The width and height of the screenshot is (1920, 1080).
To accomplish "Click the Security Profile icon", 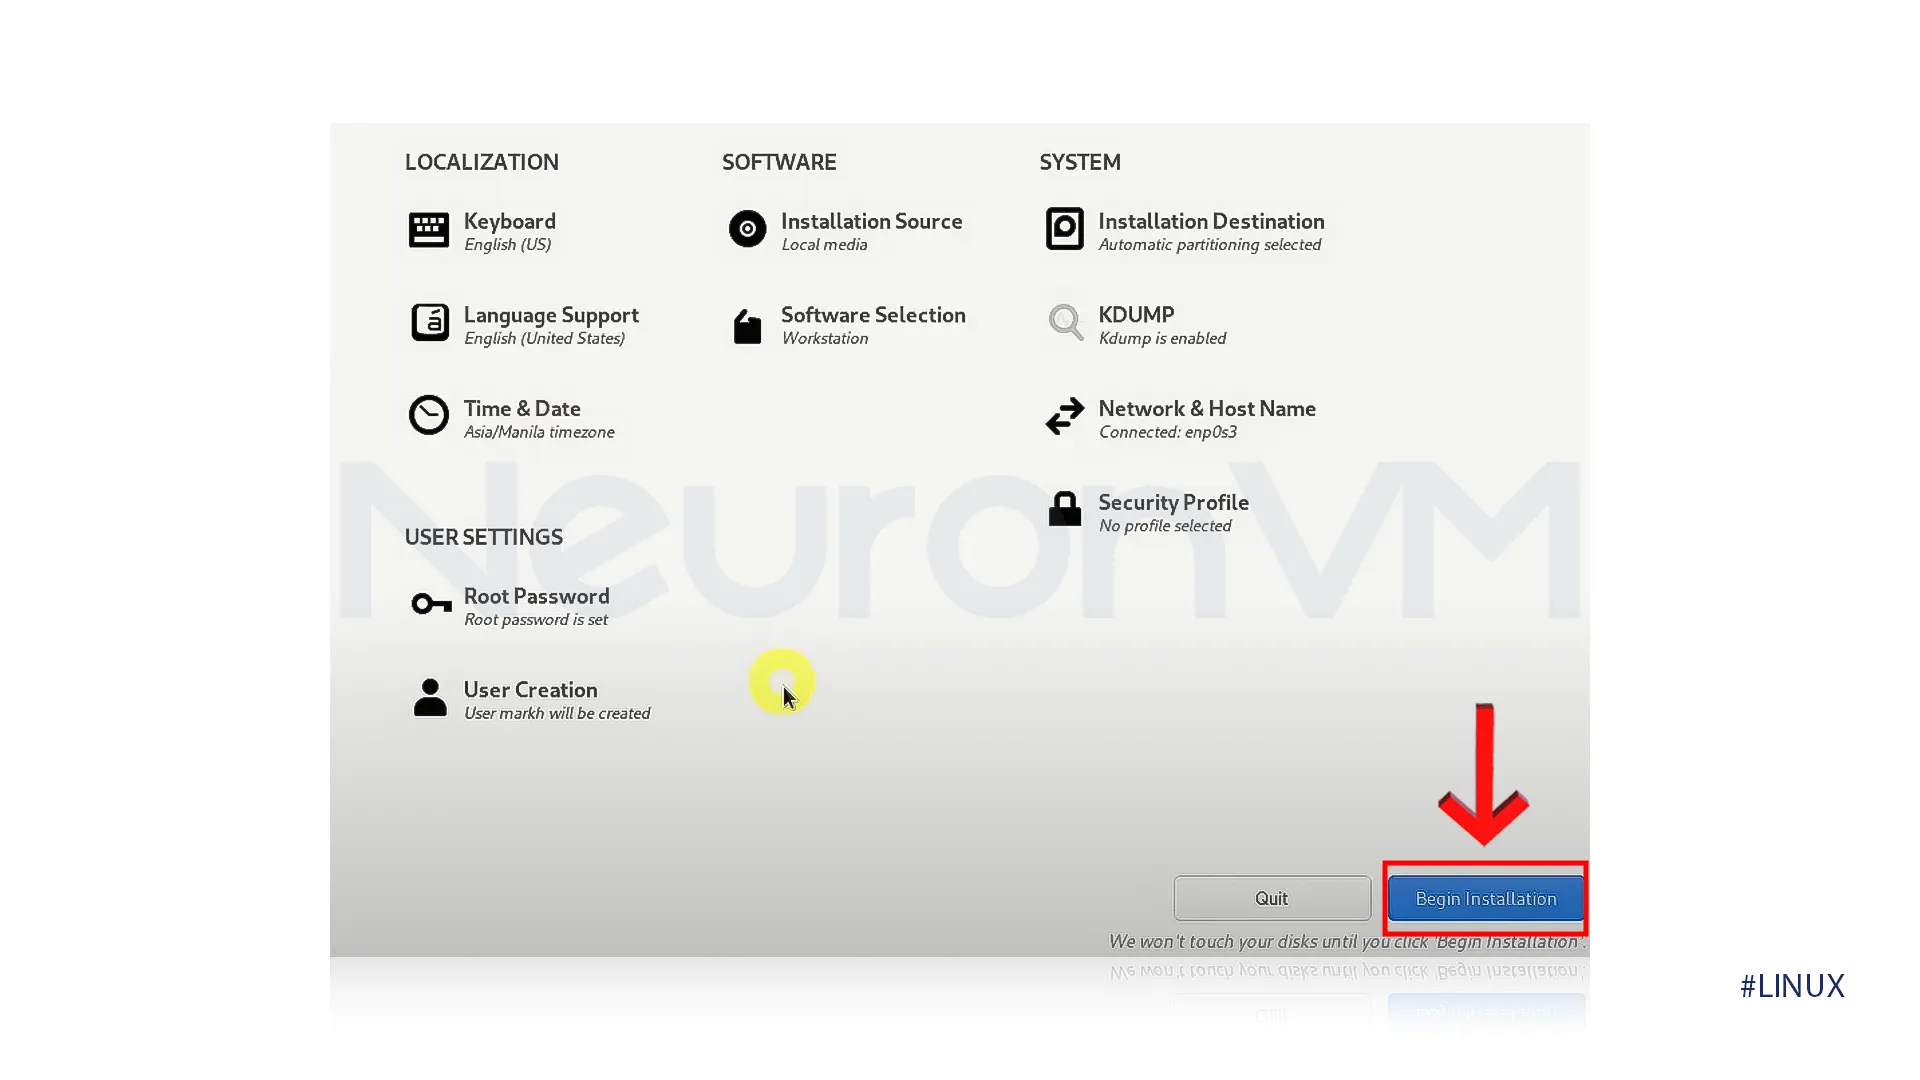I will 1064,509.
